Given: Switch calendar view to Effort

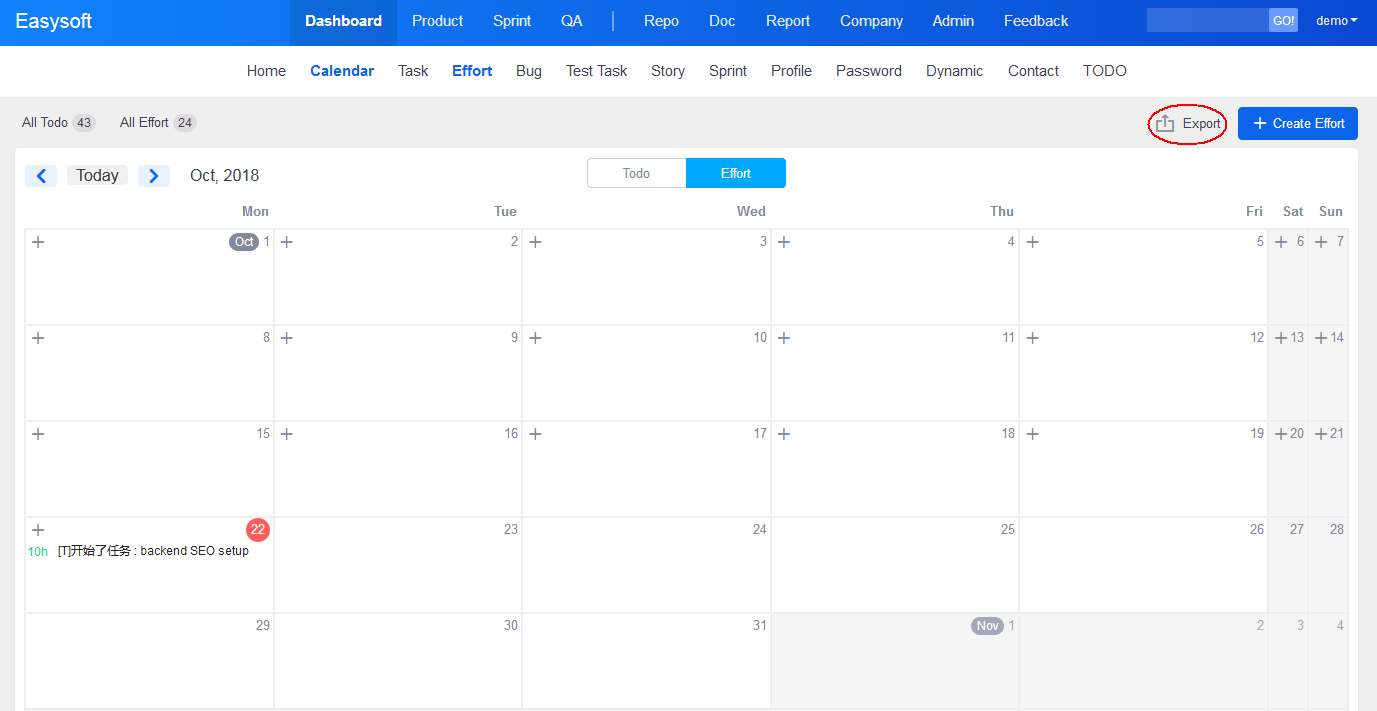Looking at the screenshot, I should pyautogui.click(x=735, y=173).
